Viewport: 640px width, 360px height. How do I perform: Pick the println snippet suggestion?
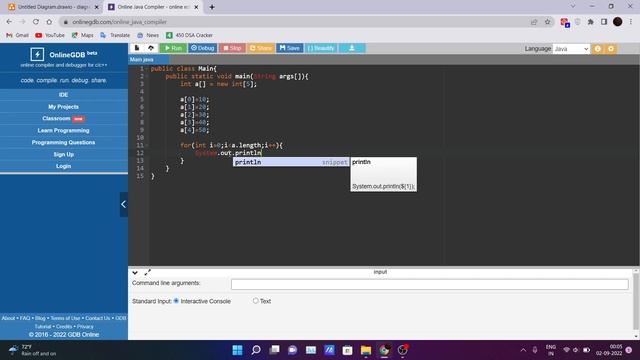[291, 162]
